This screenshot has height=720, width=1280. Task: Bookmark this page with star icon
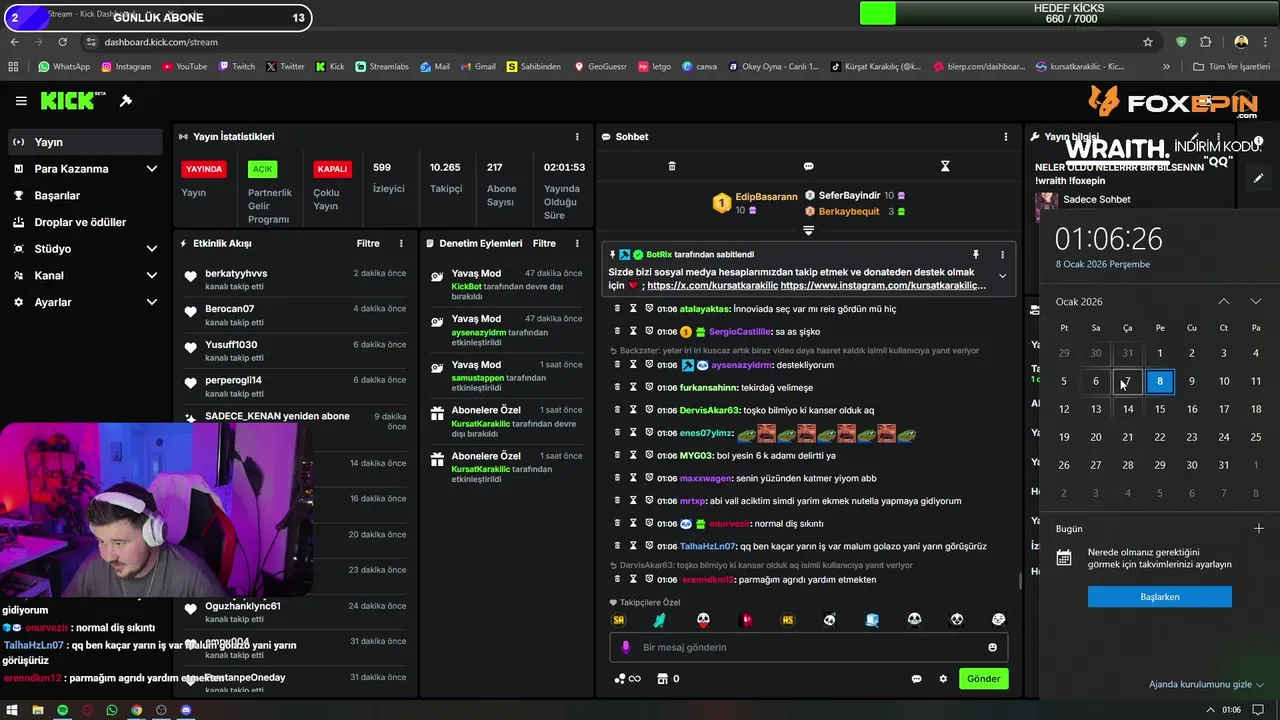[x=1148, y=42]
